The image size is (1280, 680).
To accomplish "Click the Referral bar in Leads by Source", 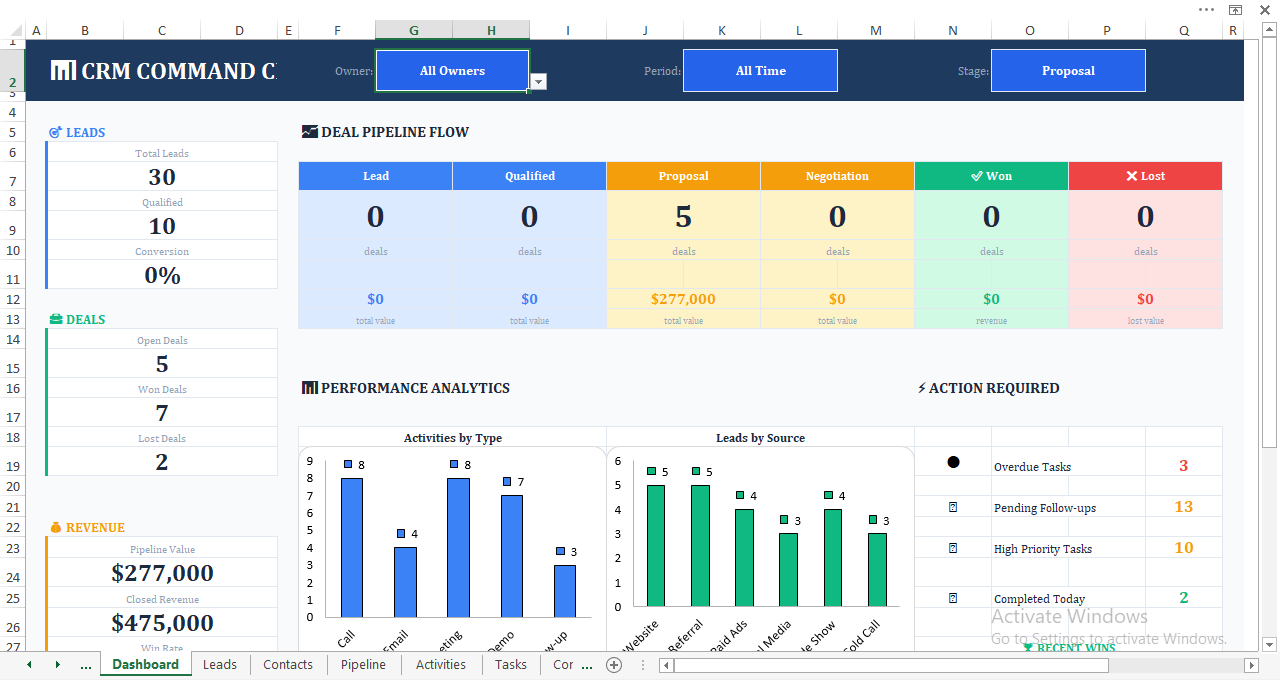I will (700, 546).
